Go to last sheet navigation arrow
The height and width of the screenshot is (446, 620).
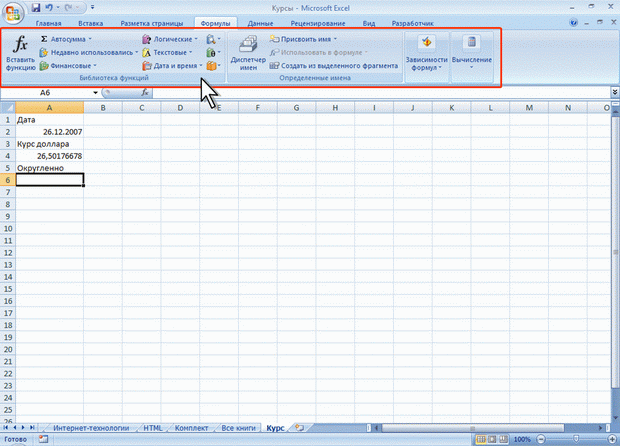tap(32, 428)
